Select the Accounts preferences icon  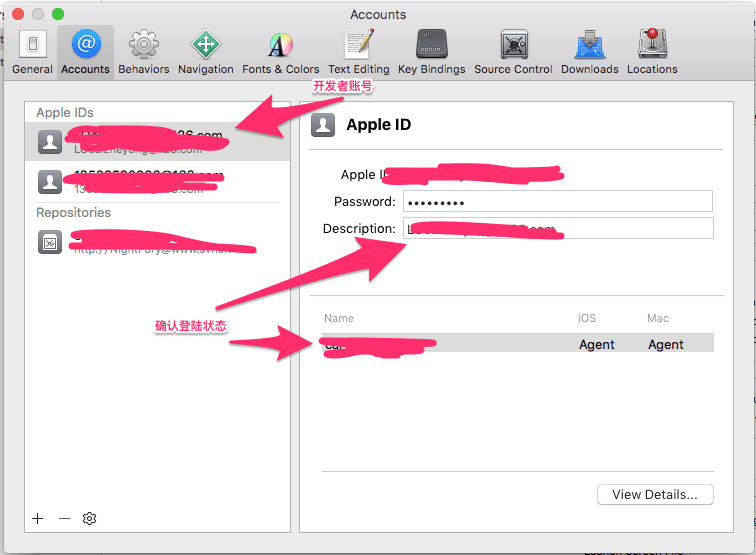[85, 52]
